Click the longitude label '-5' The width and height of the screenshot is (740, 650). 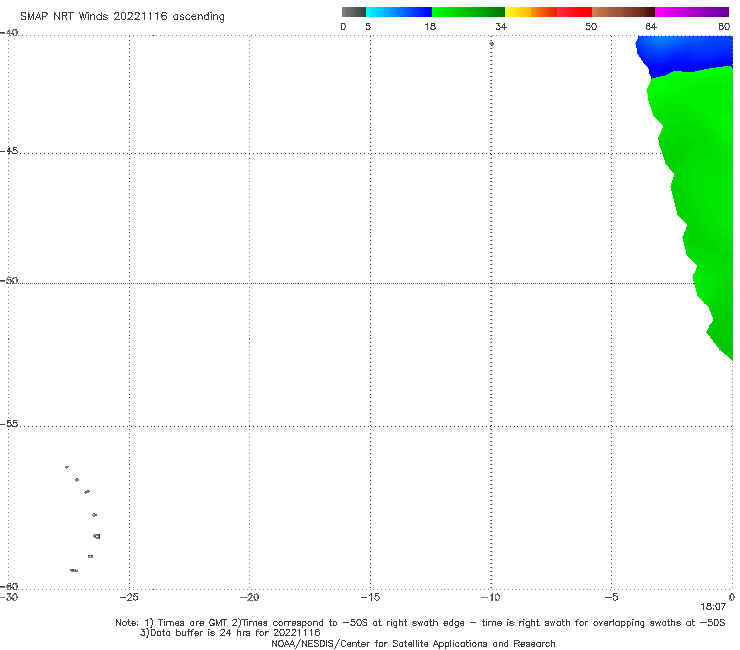click(x=611, y=597)
